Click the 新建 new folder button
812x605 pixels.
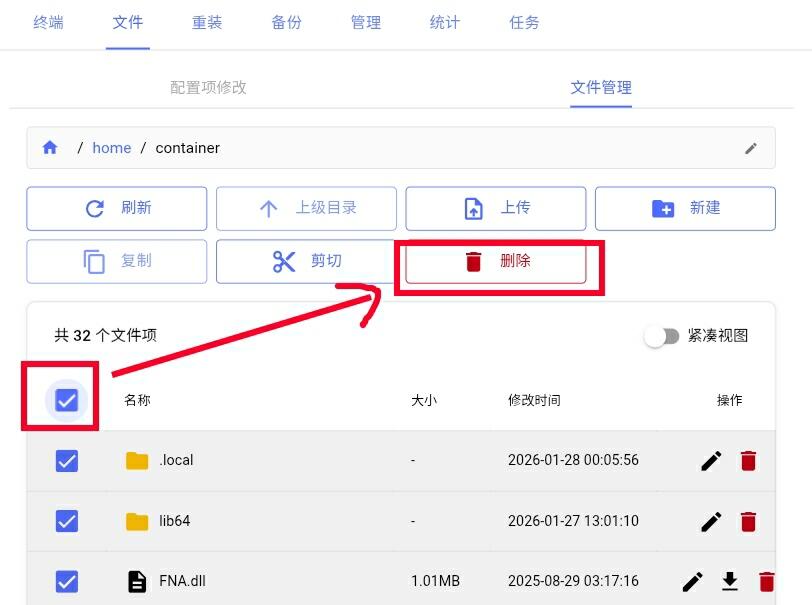tap(685, 209)
